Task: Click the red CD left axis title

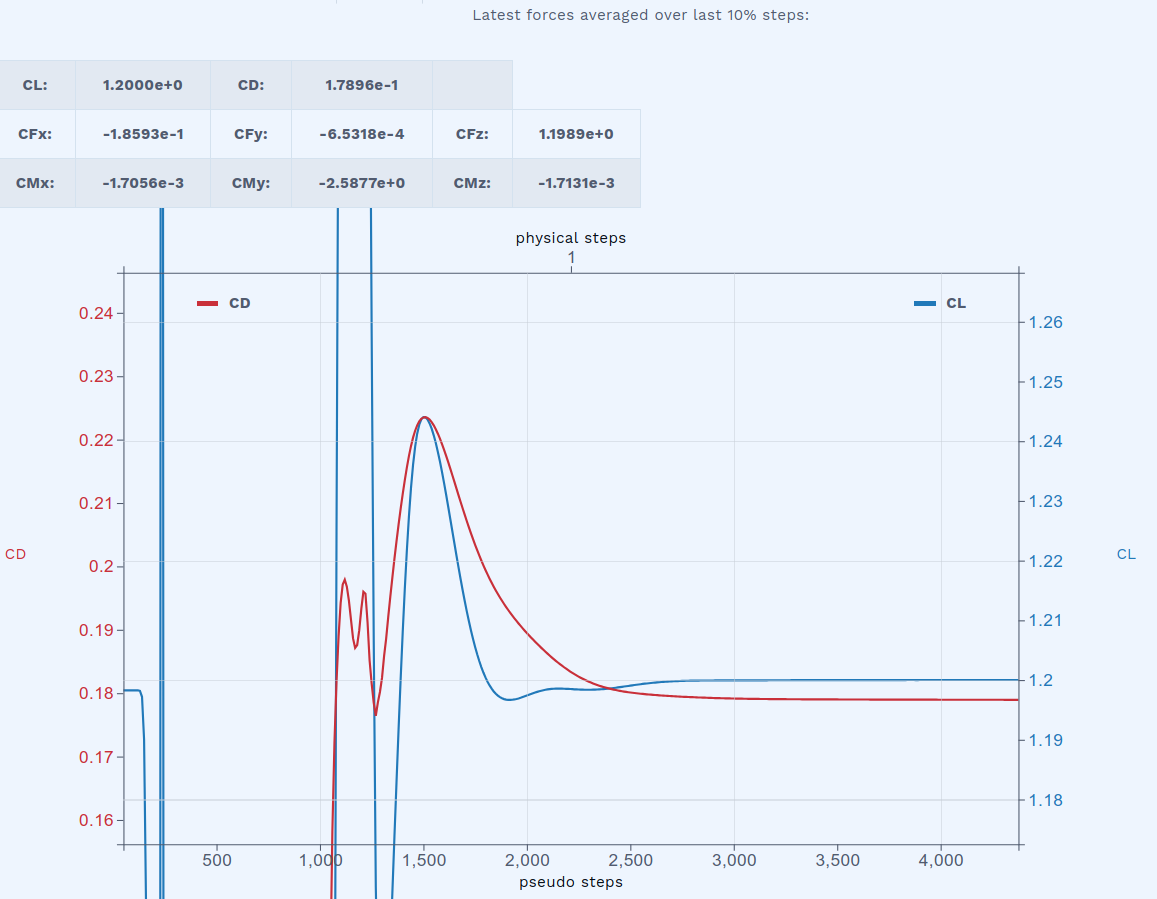Action: pos(16,554)
